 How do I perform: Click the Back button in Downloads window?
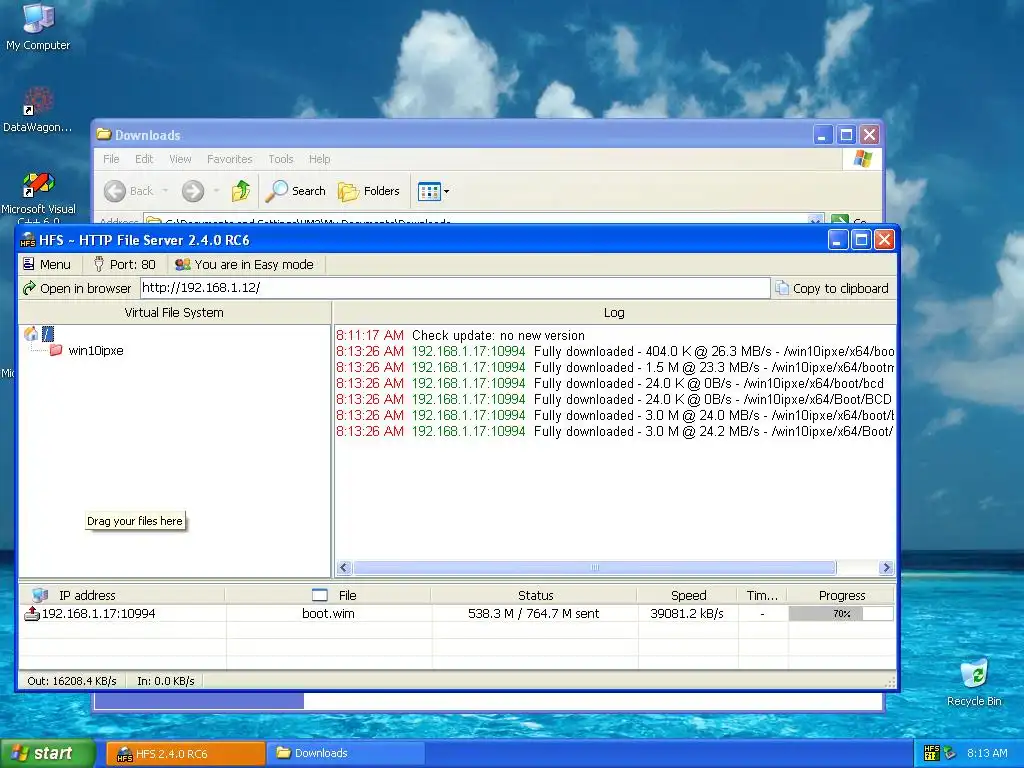129,191
